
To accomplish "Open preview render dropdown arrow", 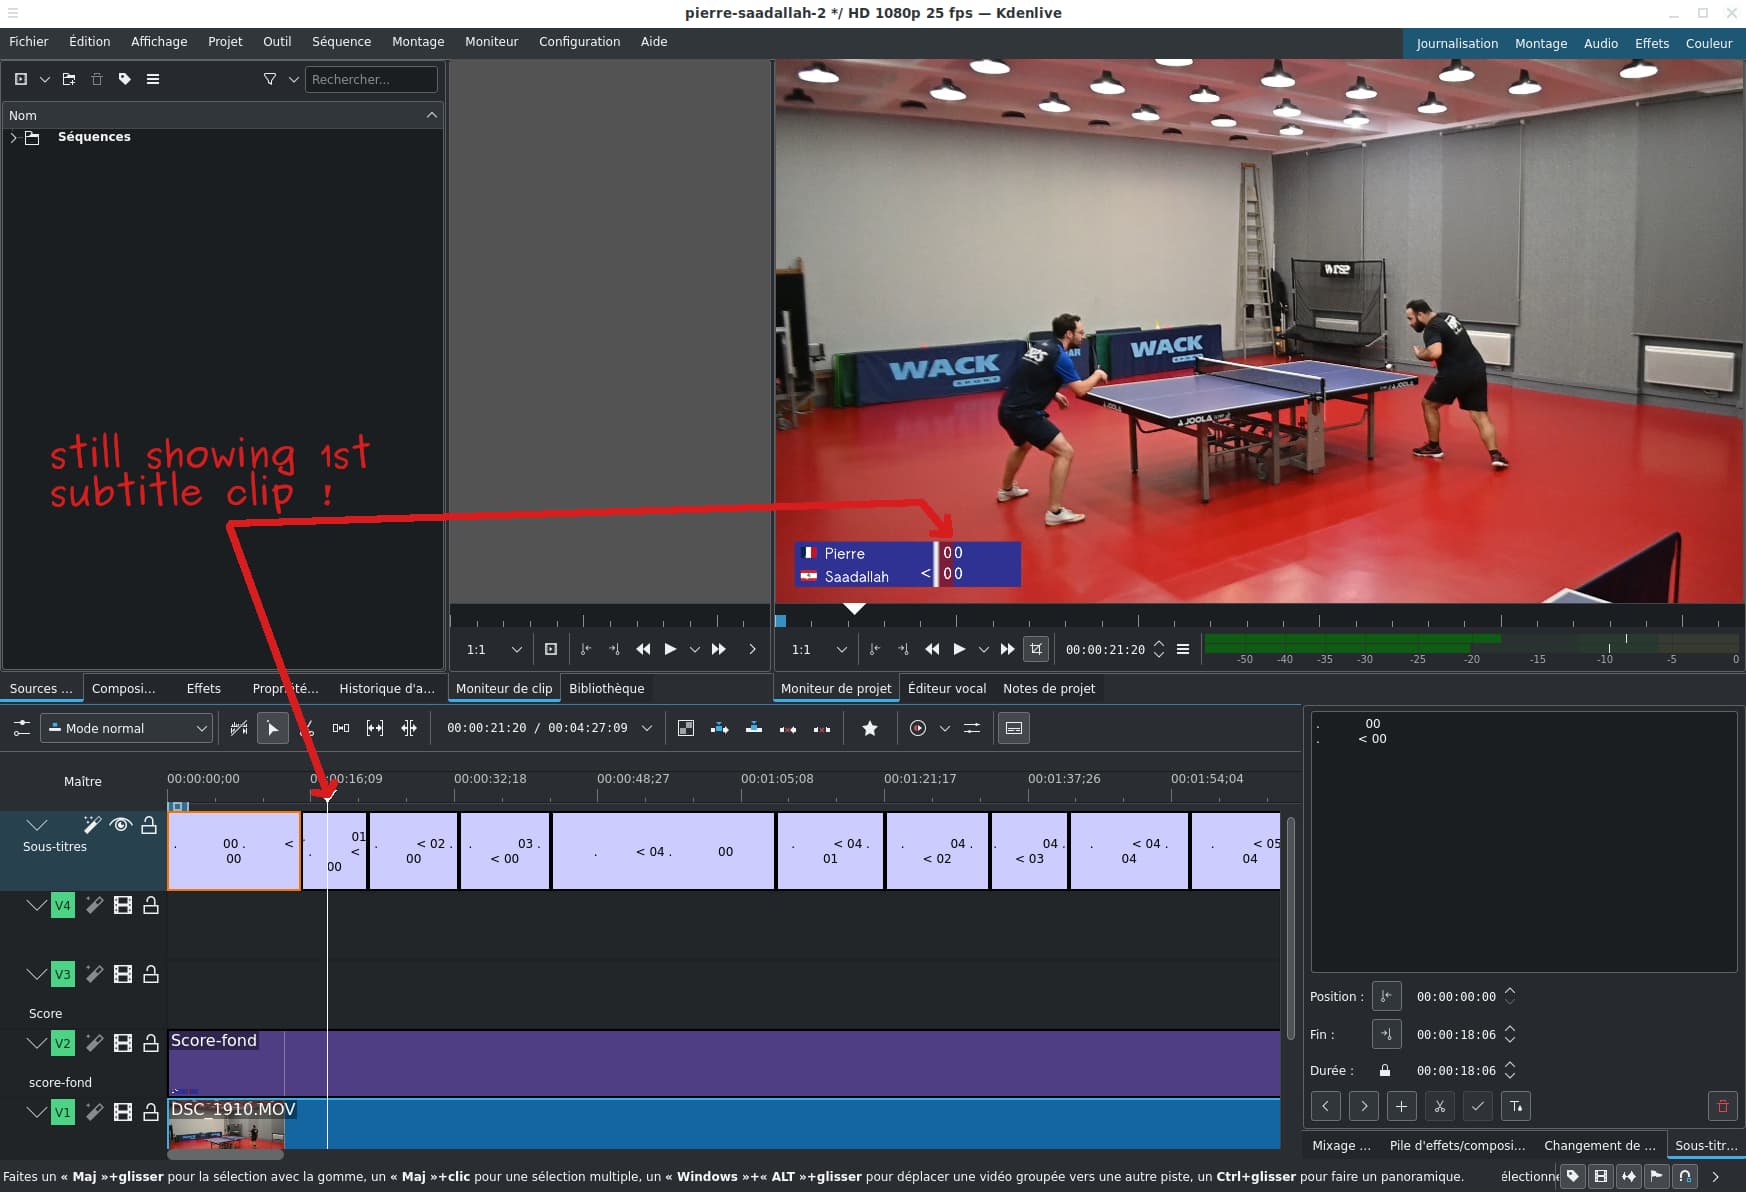I will coord(944,728).
